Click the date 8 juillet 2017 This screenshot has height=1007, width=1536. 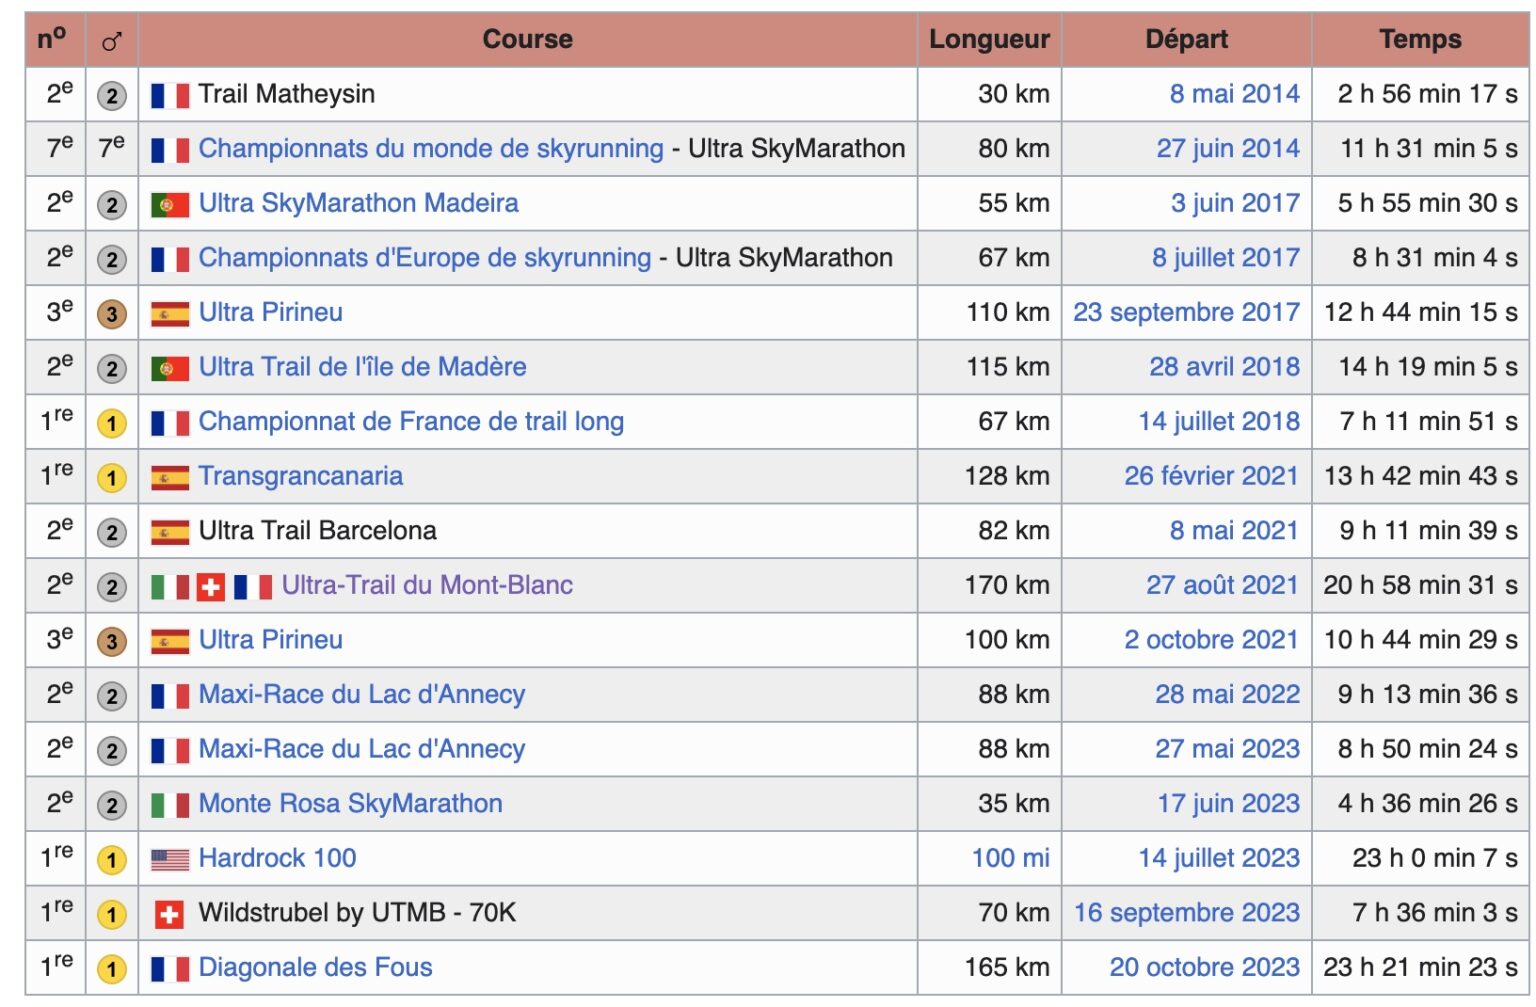click(1226, 258)
